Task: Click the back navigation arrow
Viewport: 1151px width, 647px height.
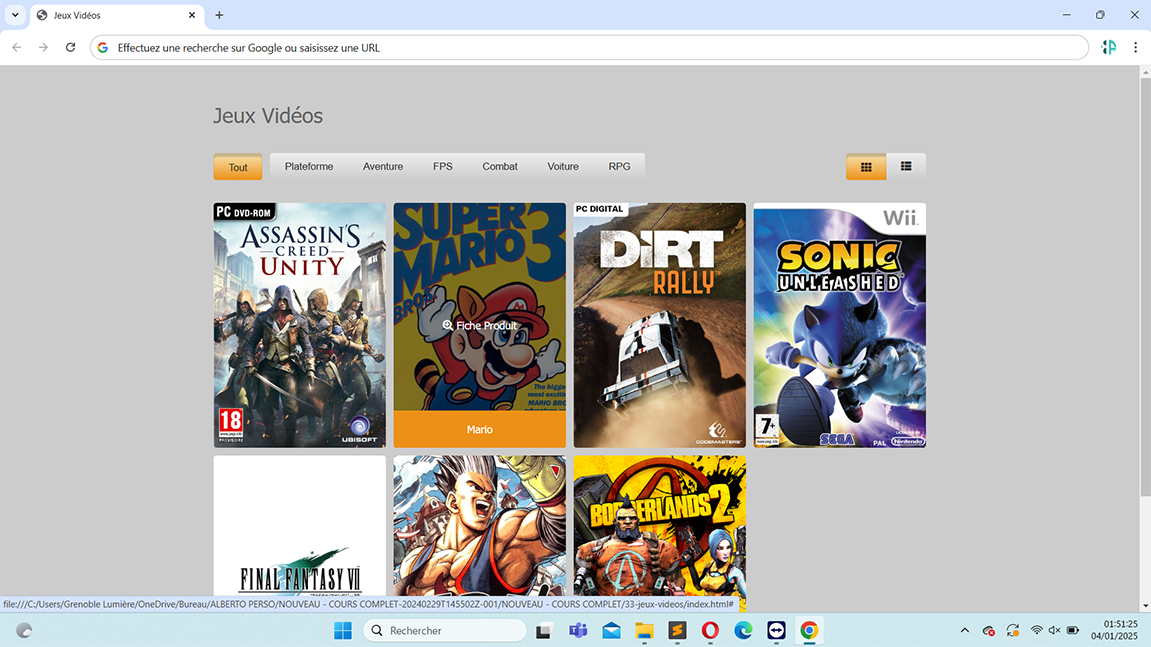Action: 16,47
